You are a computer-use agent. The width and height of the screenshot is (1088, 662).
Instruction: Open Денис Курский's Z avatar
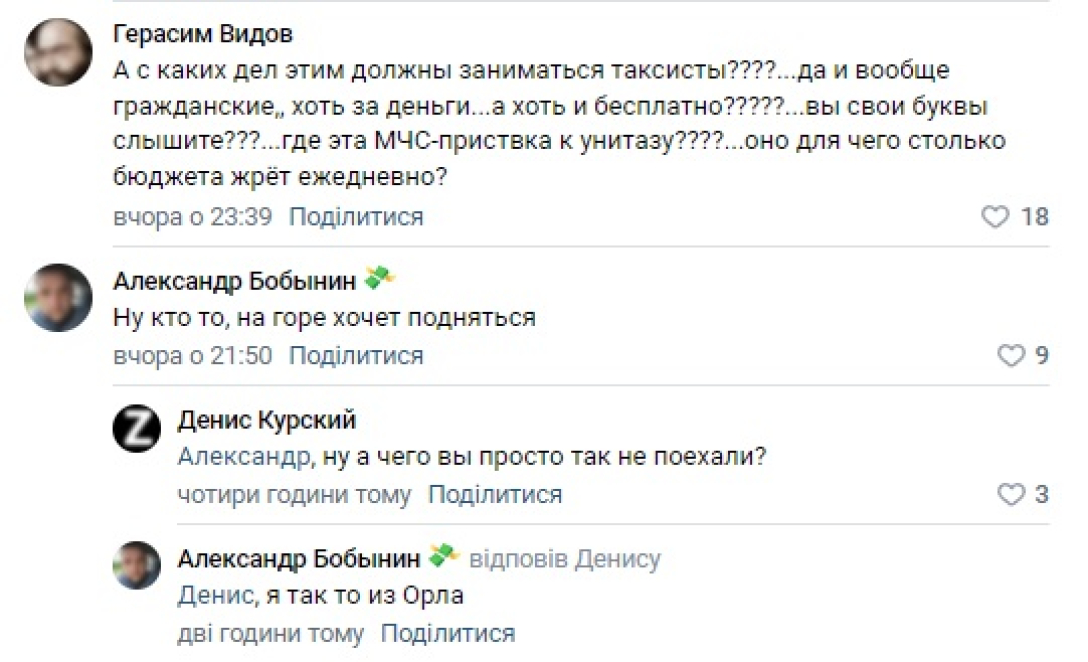pyautogui.click(x=136, y=427)
